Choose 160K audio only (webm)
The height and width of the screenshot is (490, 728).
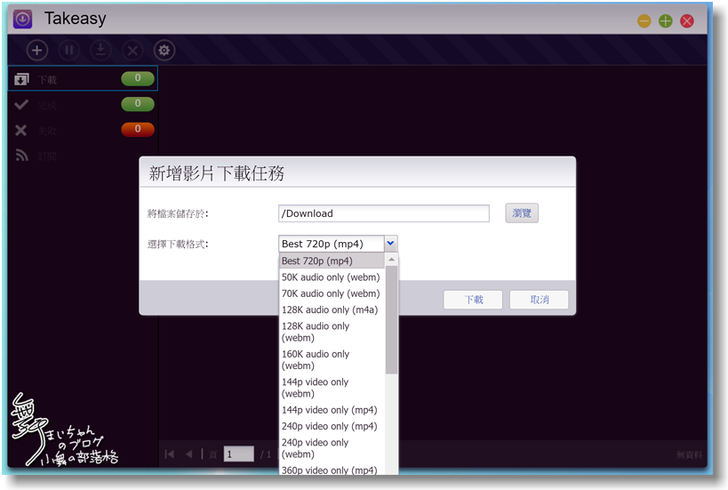(332, 359)
